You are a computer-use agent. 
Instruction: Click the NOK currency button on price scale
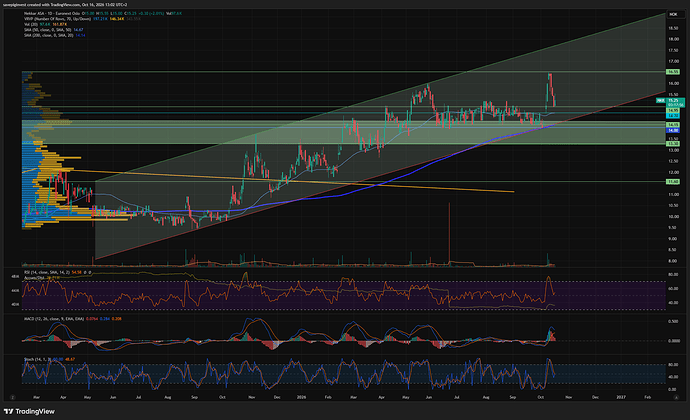(673, 15)
